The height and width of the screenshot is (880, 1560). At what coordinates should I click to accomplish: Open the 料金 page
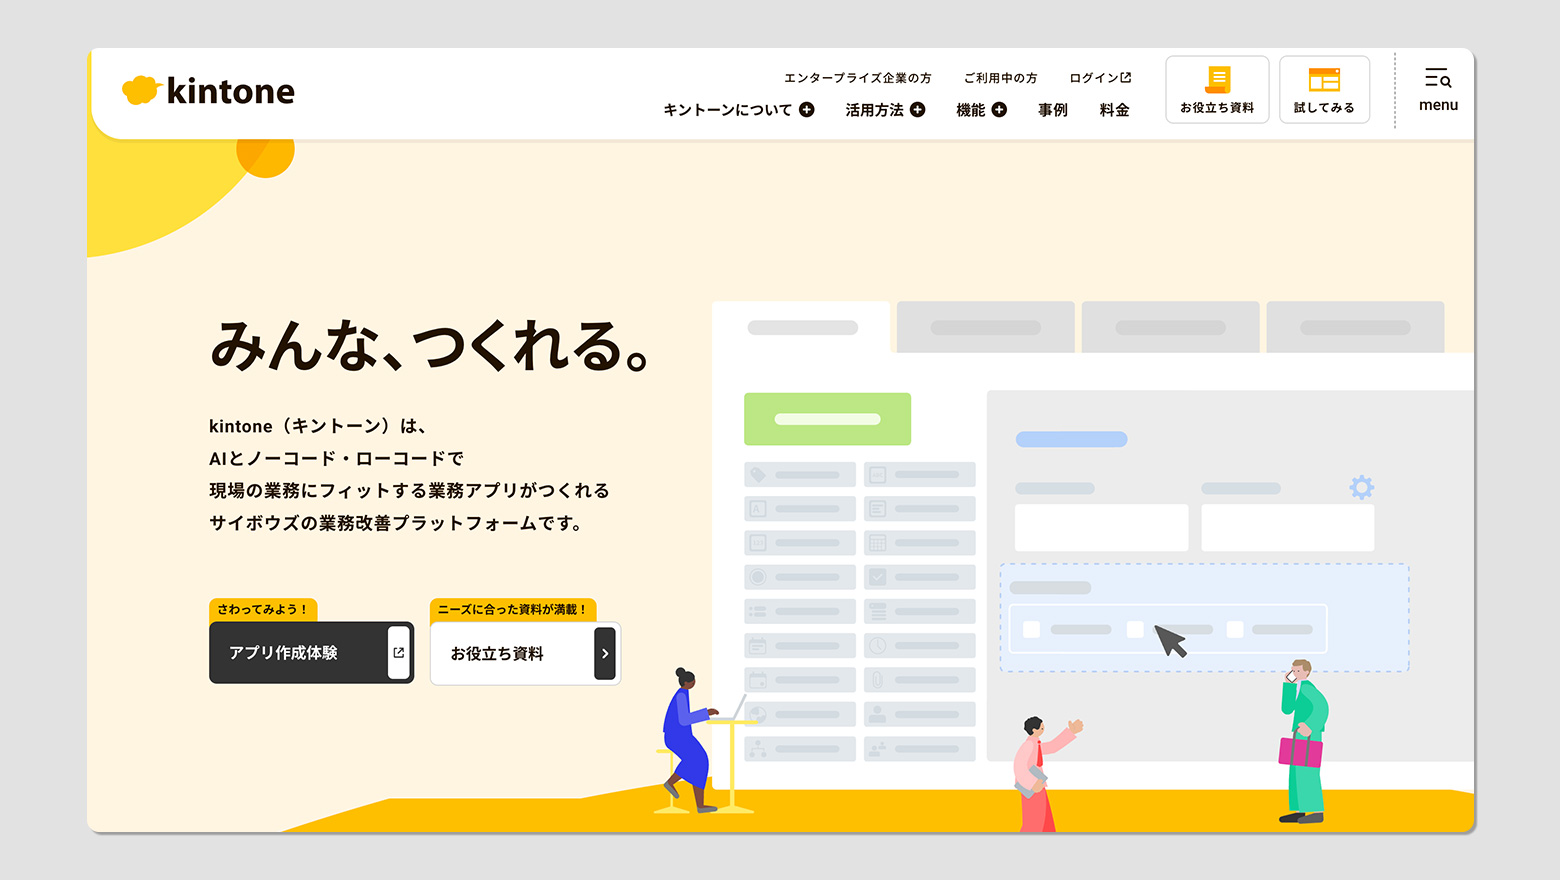(1115, 110)
